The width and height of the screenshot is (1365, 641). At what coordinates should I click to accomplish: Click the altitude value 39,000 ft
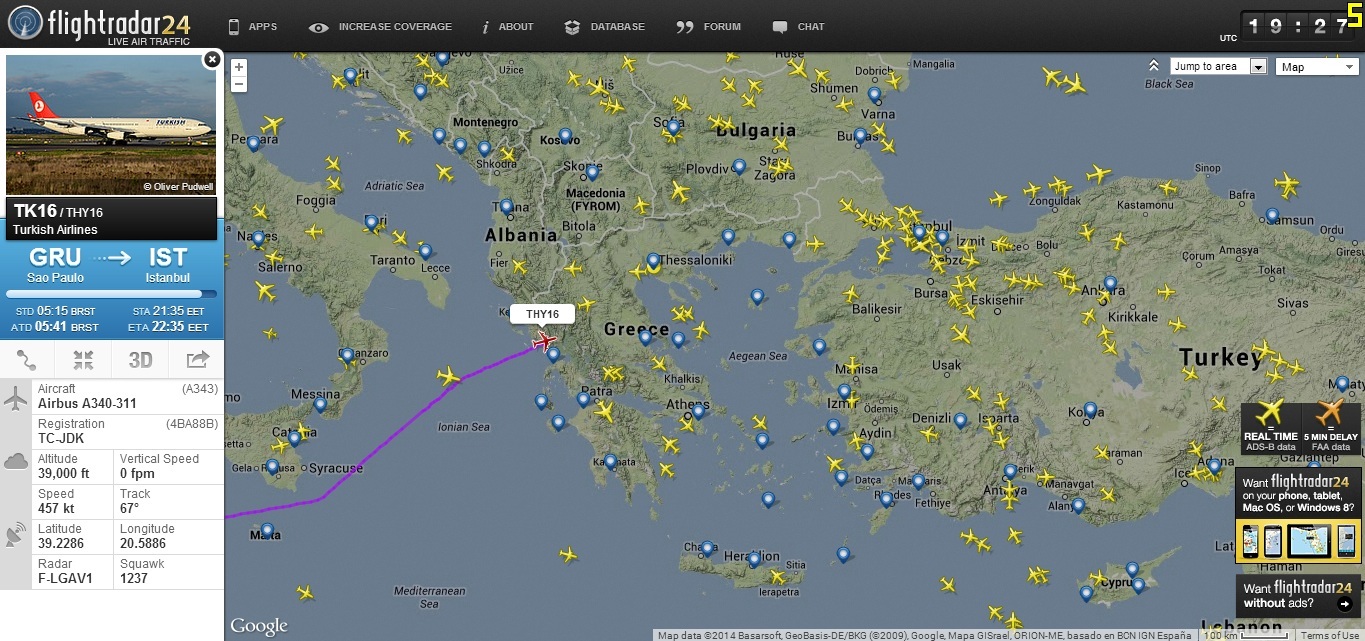pos(64,474)
